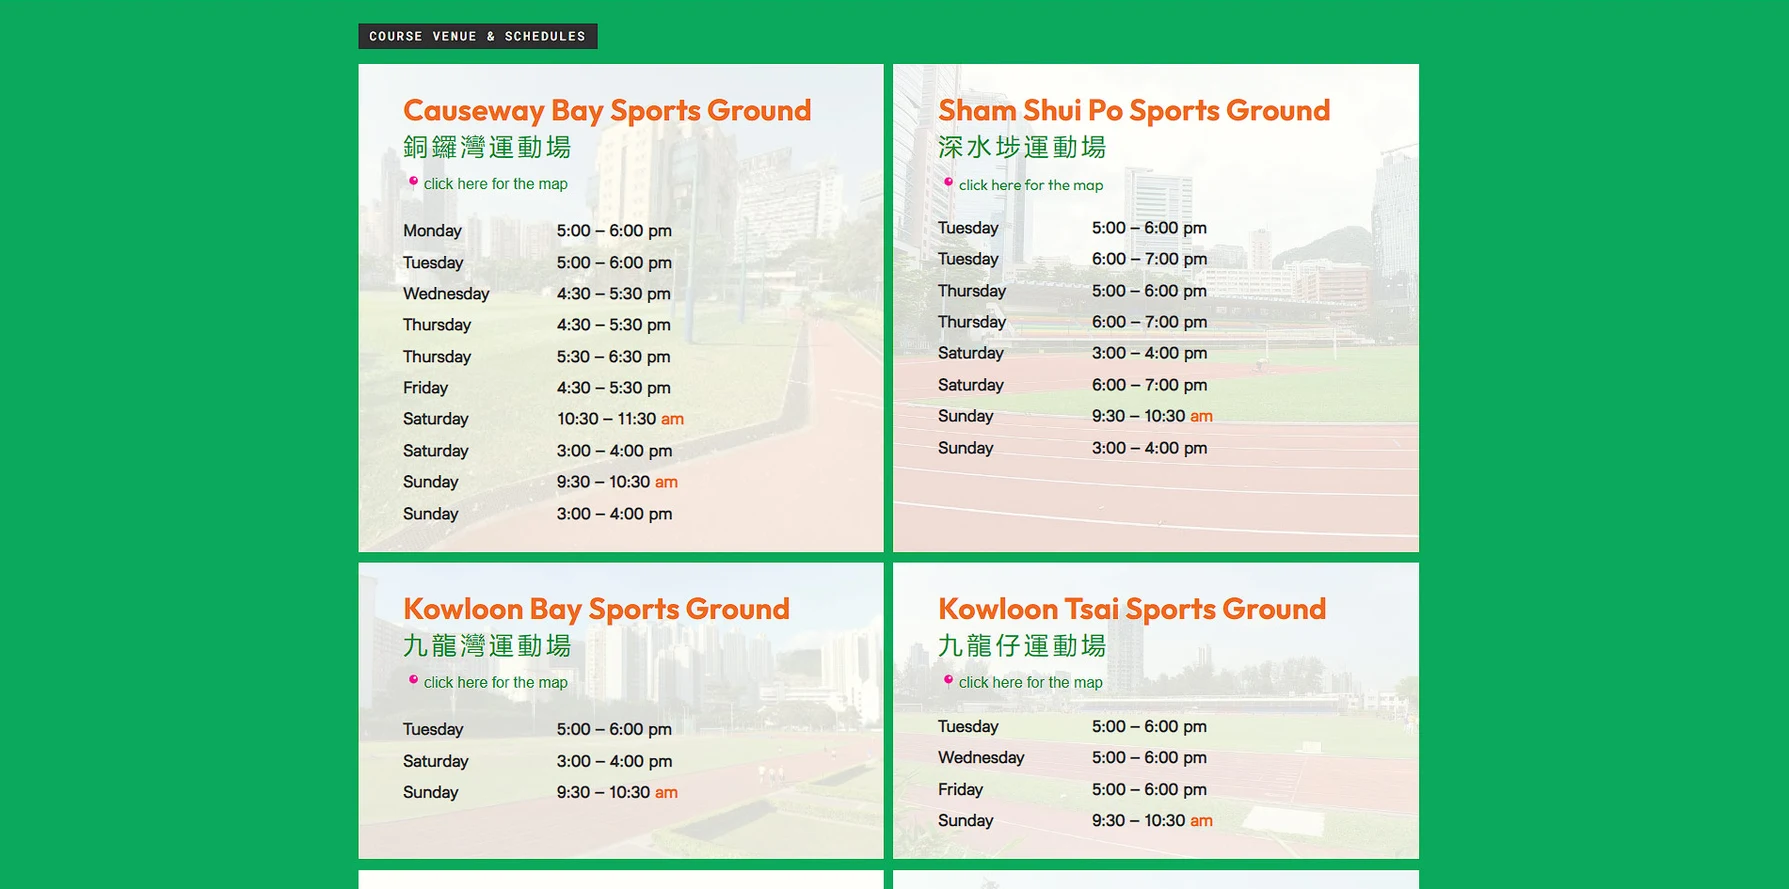Click the Causeway Bay map pin icon
The image size is (1789, 889).
click(x=413, y=182)
